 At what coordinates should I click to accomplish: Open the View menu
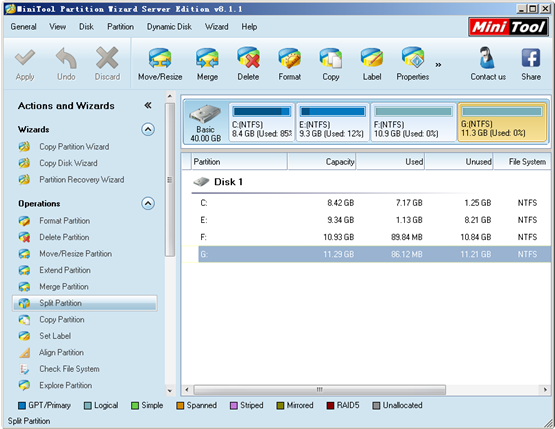[x=57, y=27]
